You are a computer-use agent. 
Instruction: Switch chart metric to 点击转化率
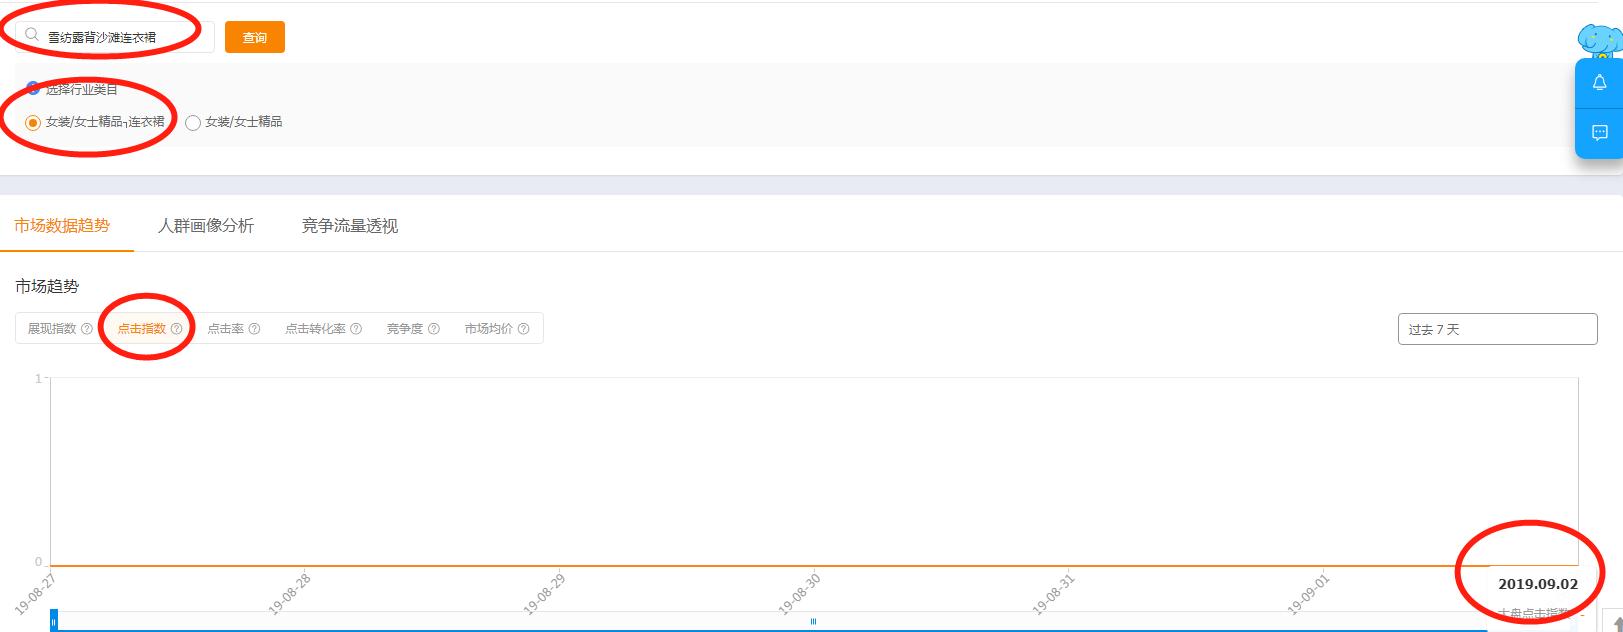pos(315,329)
